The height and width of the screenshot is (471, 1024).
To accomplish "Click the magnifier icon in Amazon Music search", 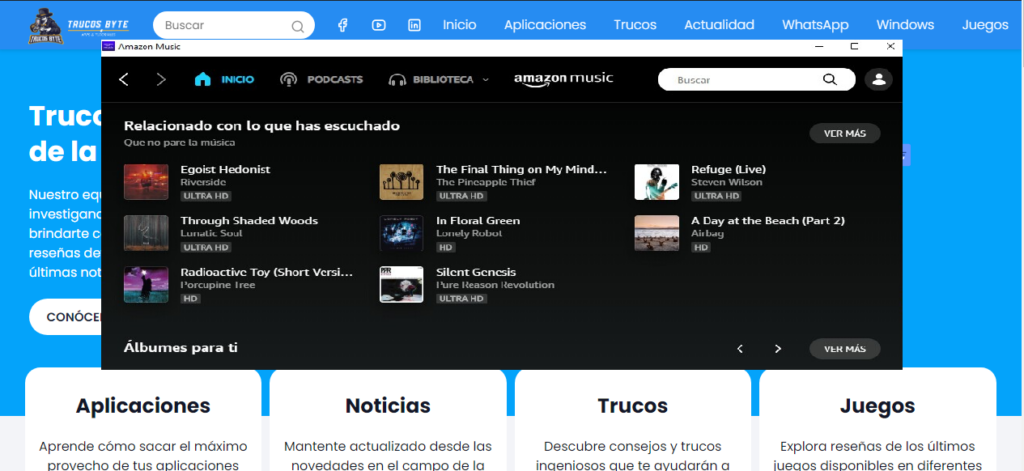I will (x=829, y=80).
